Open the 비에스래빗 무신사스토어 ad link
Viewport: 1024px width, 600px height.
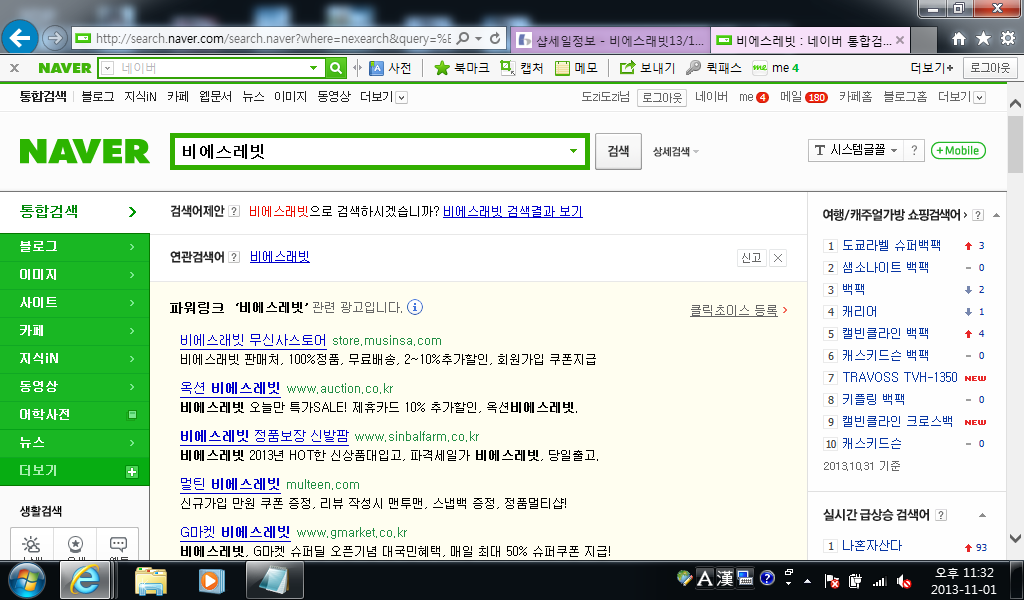pyautogui.click(x=253, y=340)
